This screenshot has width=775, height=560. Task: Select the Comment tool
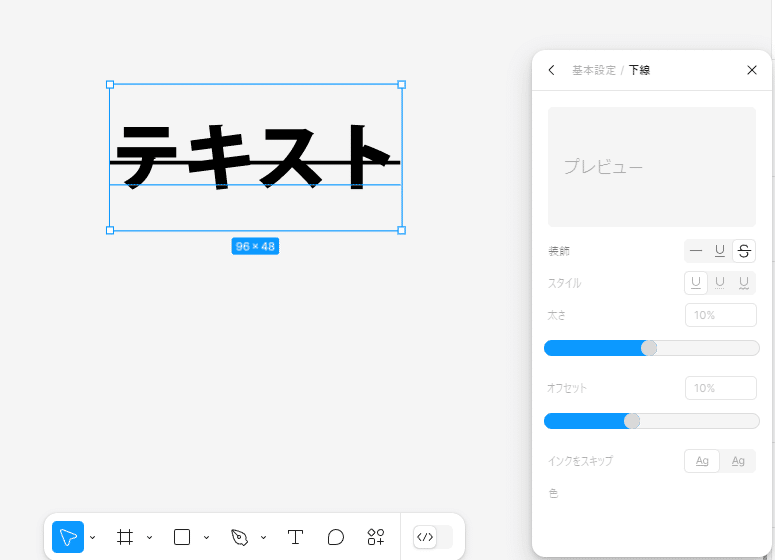(336, 537)
